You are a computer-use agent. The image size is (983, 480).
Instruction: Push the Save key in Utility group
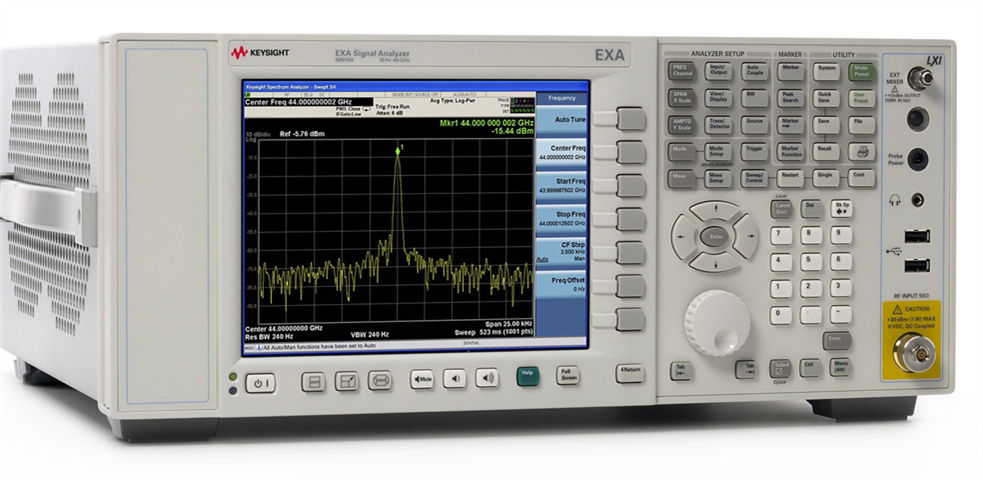pyautogui.click(x=826, y=125)
